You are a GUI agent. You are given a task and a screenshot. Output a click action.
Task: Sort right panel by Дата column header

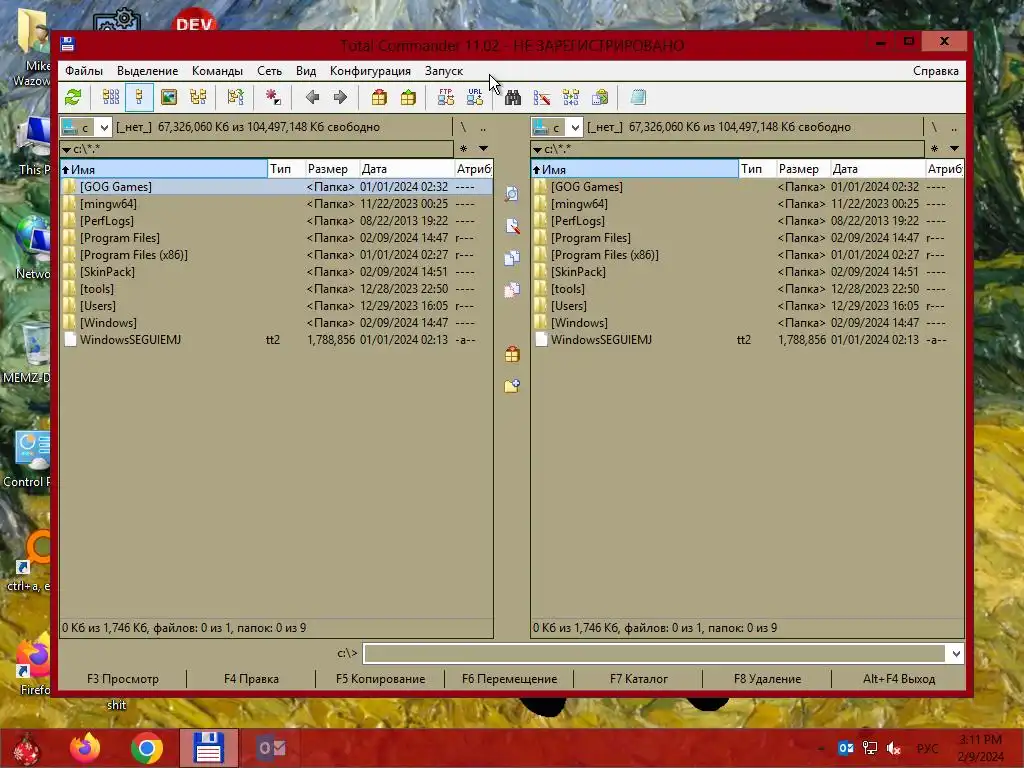pyautogui.click(x=877, y=169)
